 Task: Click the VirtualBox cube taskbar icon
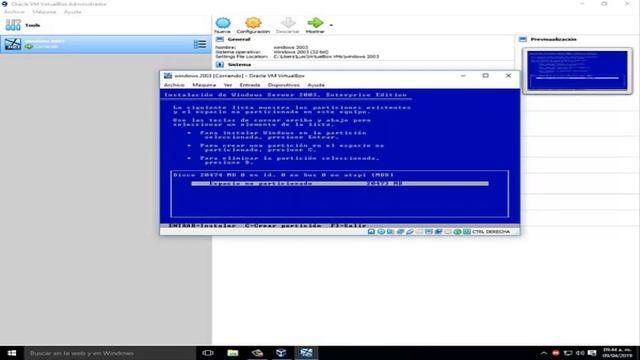coord(281,353)
